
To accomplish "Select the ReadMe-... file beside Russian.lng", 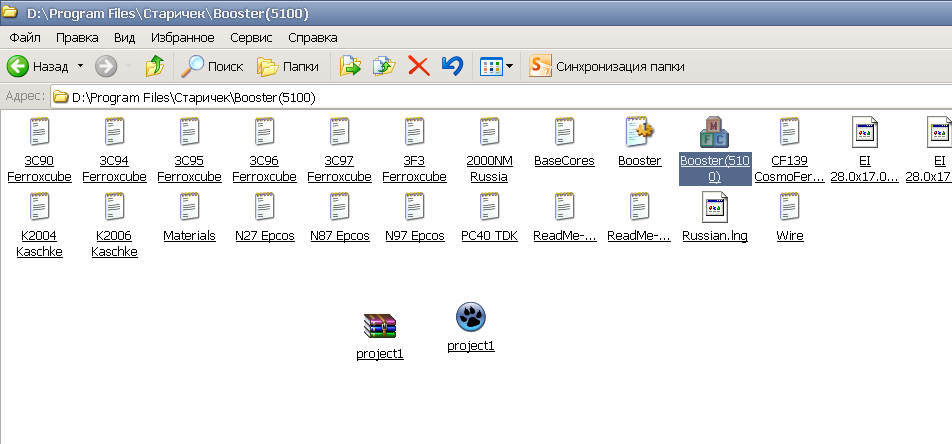I will [639, 217].
